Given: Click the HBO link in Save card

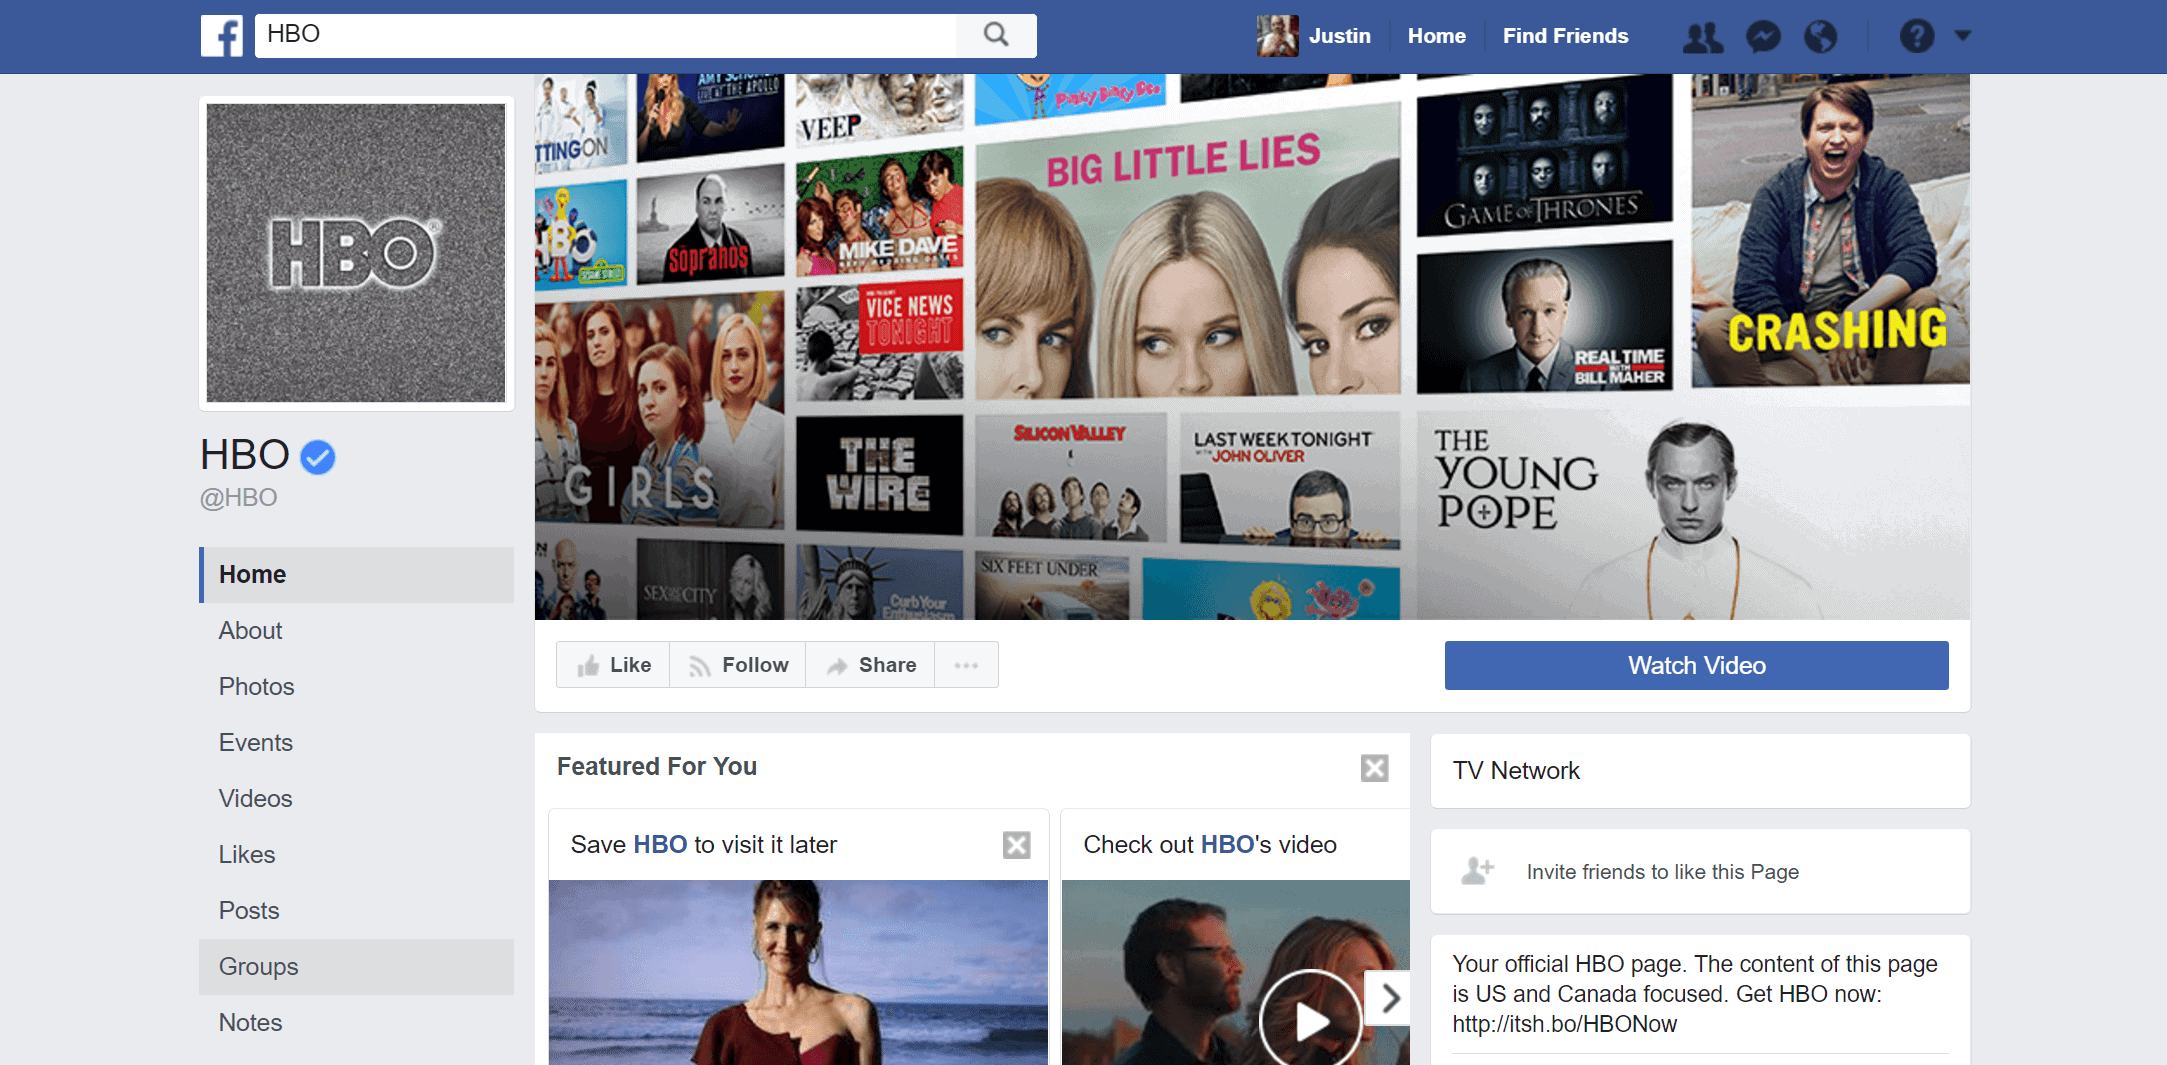Looking at the screenshot, I should [x=660, y=845].
